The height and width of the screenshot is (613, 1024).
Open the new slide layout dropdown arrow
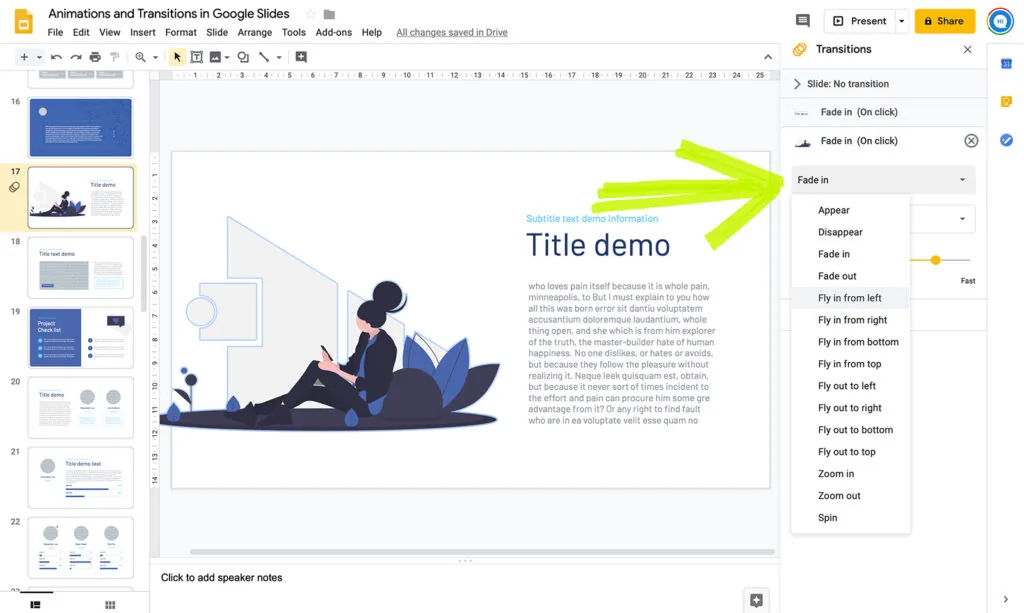point(39,57)
